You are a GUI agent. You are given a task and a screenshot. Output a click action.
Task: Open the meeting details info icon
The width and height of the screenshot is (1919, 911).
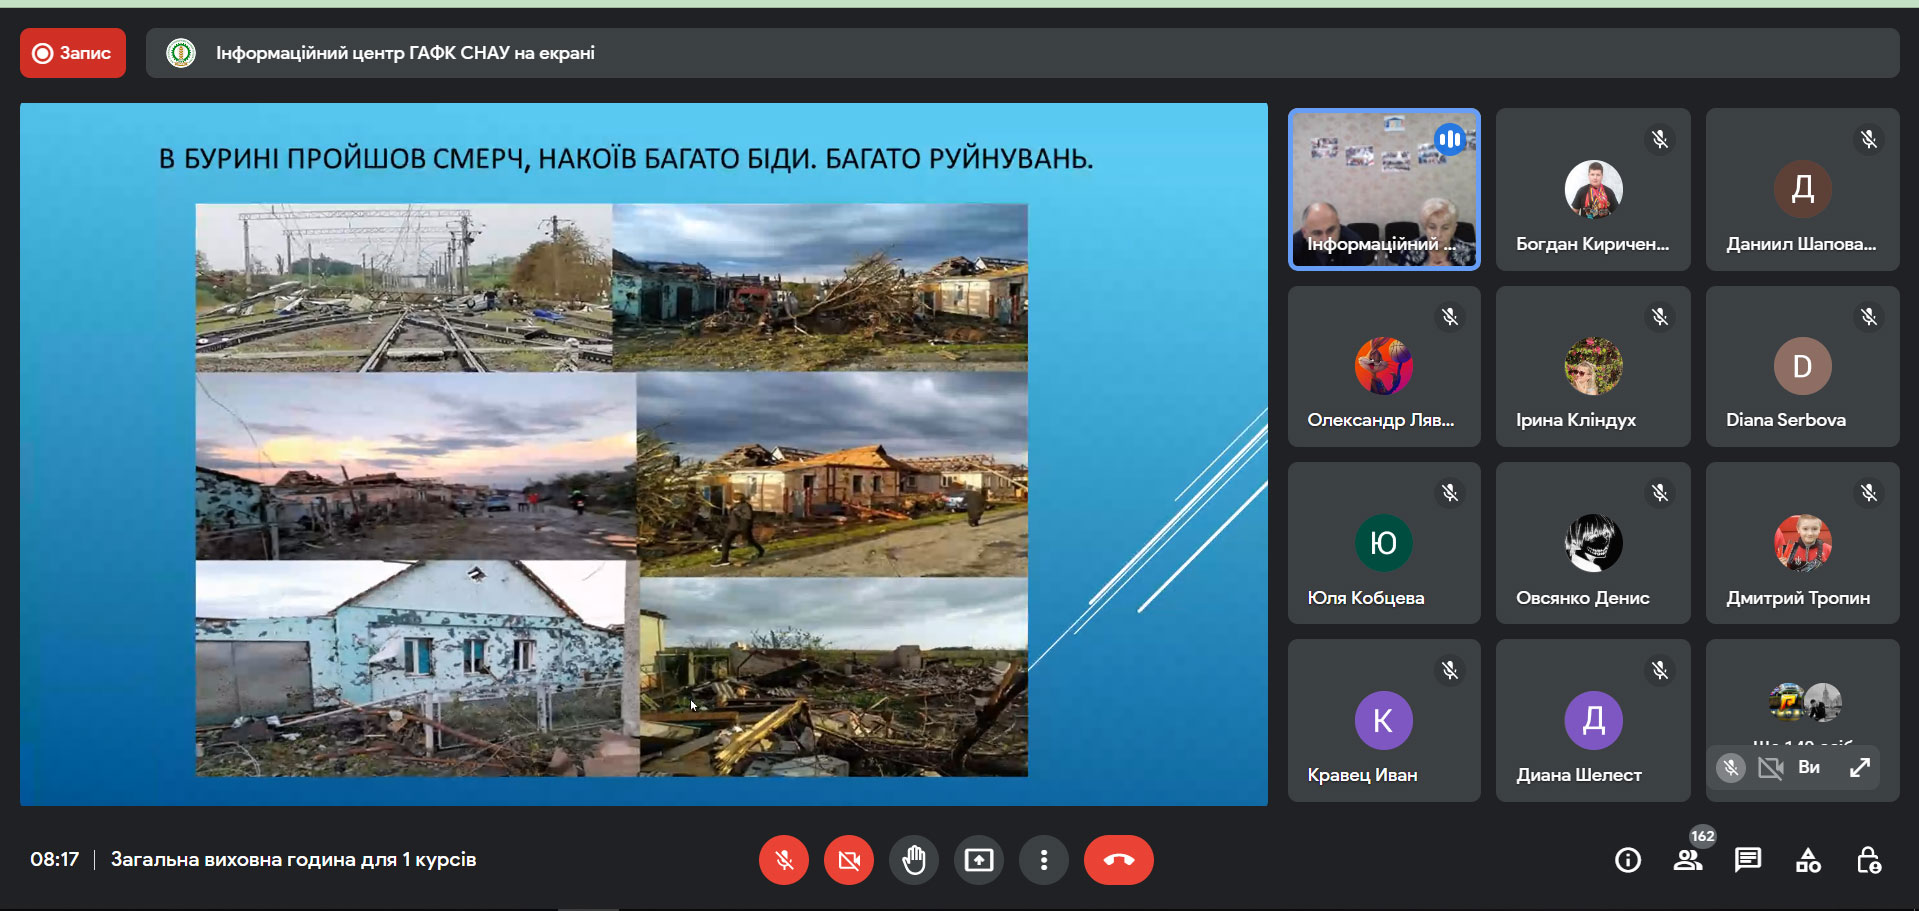point(1628,860)
